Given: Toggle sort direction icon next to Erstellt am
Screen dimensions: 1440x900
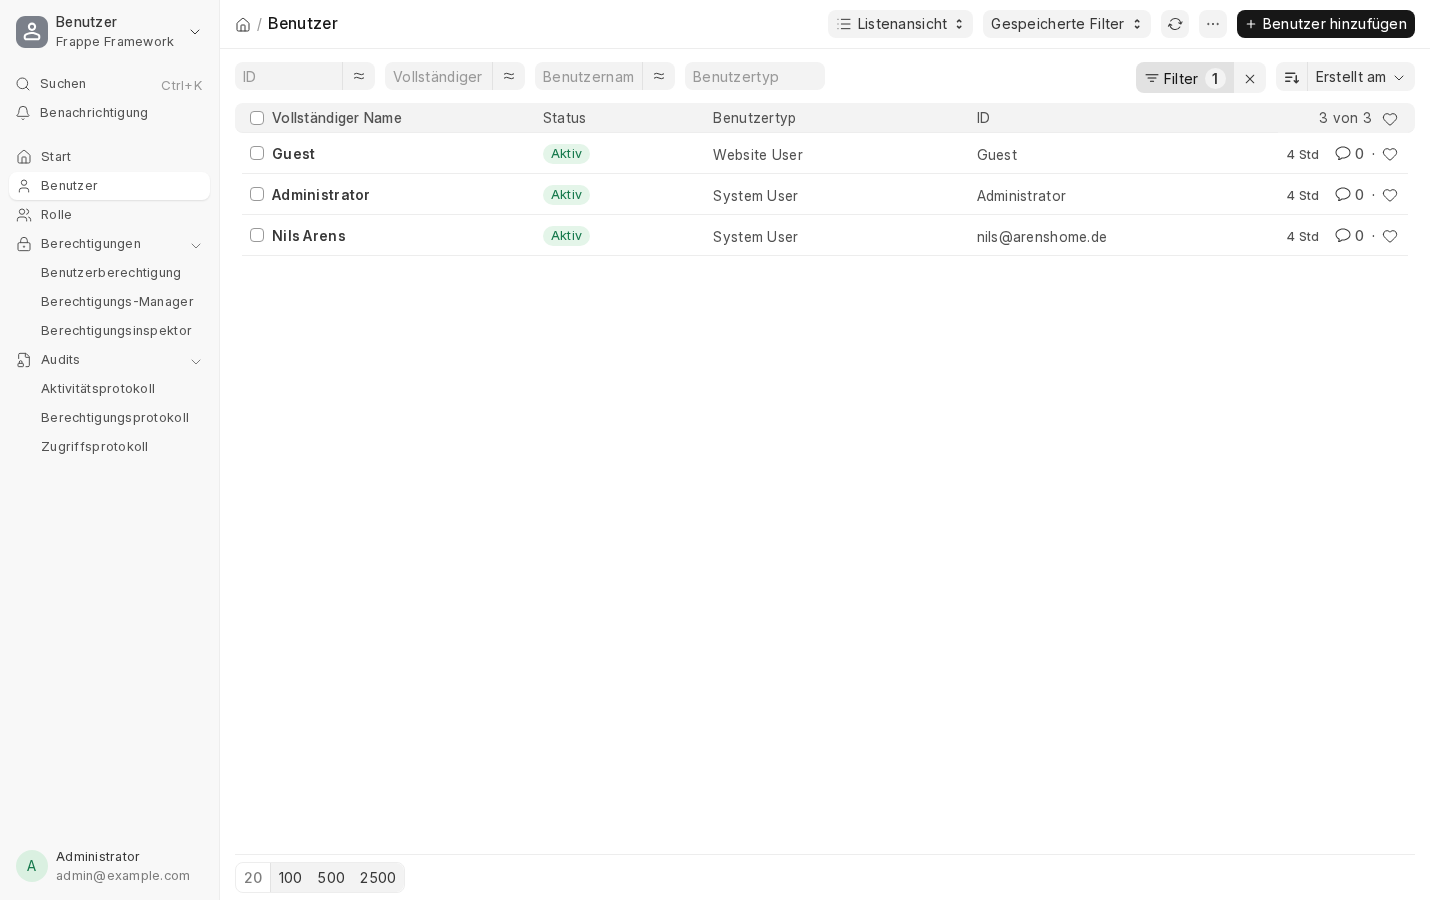Looking at the screenshot, I should coord(1292,78).
